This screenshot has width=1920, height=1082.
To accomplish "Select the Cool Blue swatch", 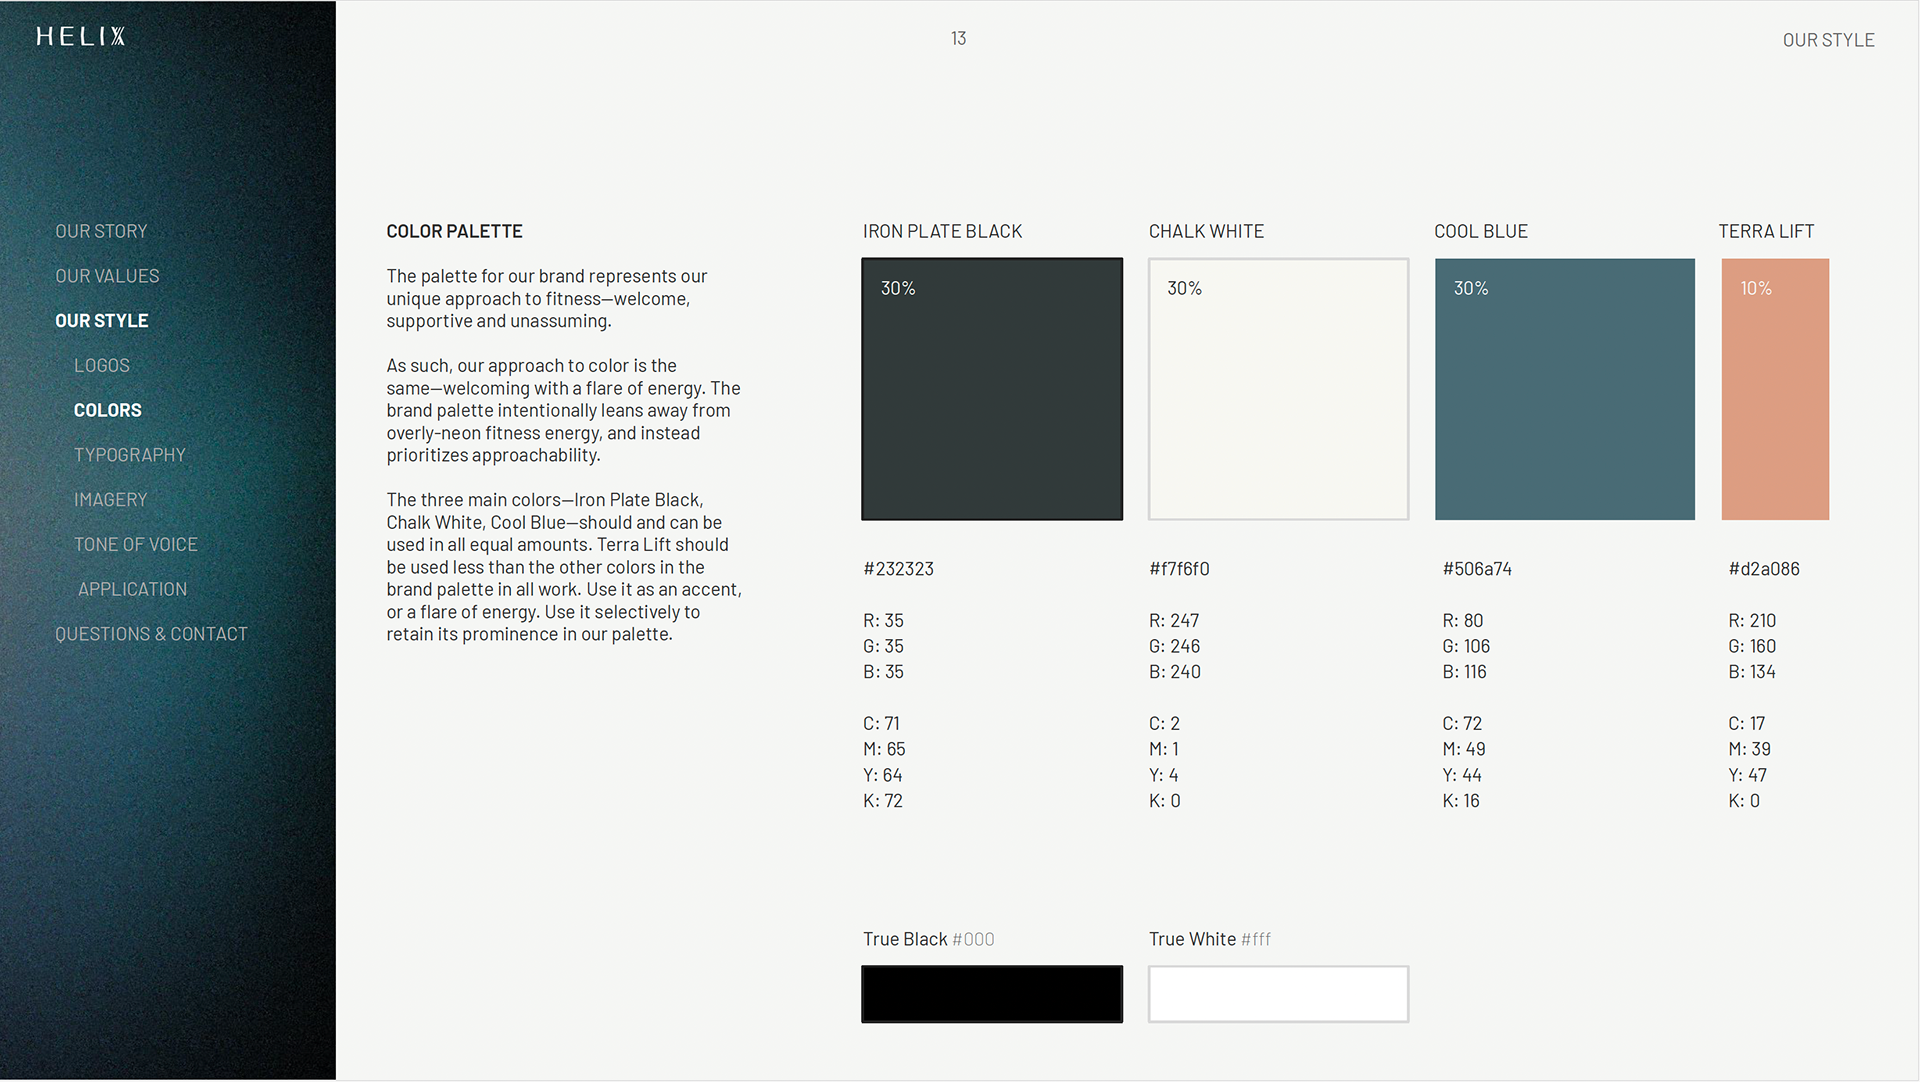I will click(1564, 389).
